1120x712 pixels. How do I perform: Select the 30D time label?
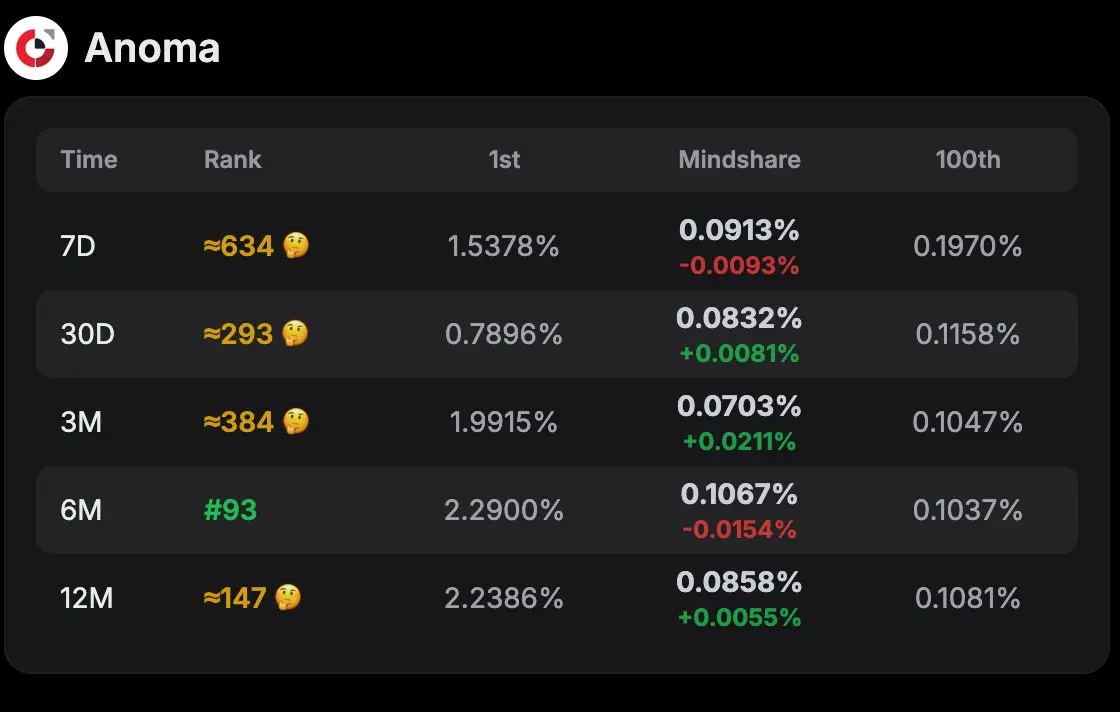[87, 334]
